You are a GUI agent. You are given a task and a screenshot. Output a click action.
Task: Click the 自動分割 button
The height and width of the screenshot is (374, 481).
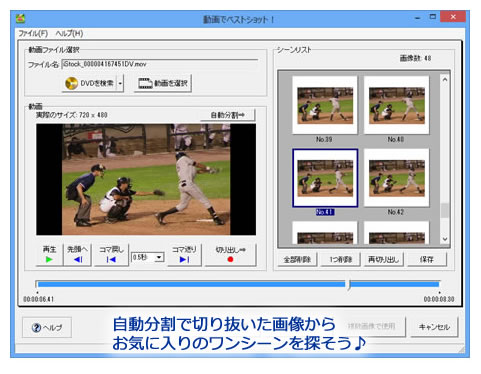tap(228, 115)
